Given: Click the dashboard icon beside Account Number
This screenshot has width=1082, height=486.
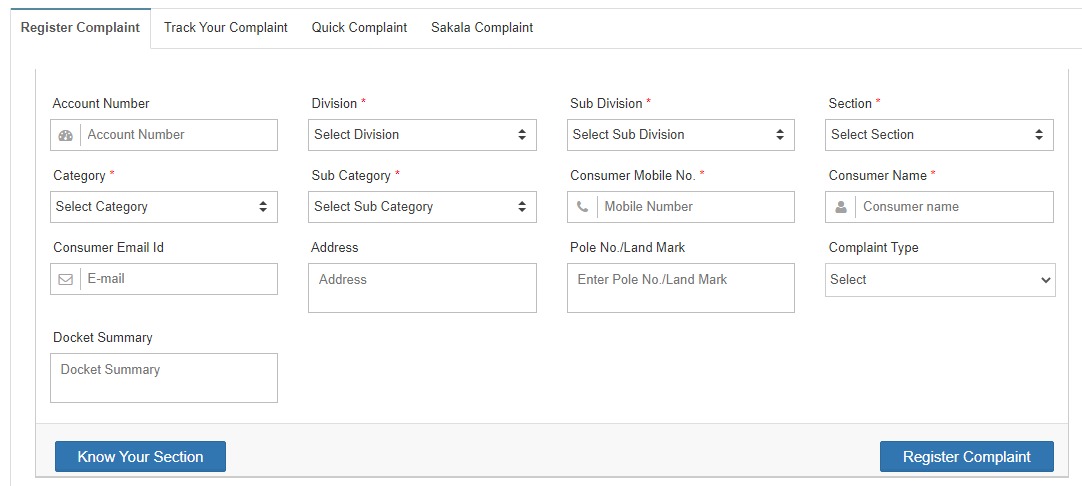Looking at the screenshot, I should click(66, 135).
